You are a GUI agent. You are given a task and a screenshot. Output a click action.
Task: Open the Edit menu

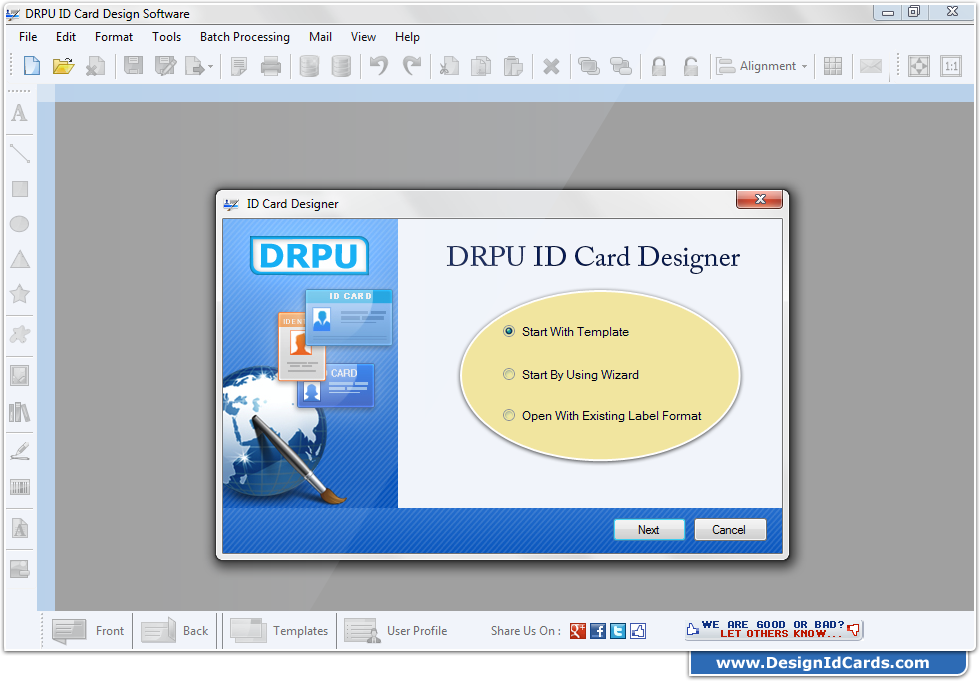click(x=66, y=37)
